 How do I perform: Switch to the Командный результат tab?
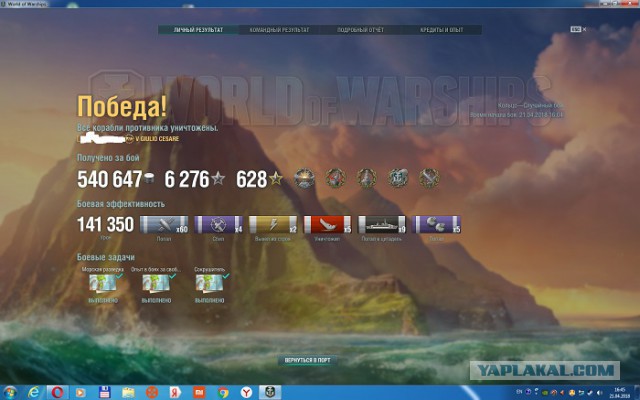click(279, 30)
